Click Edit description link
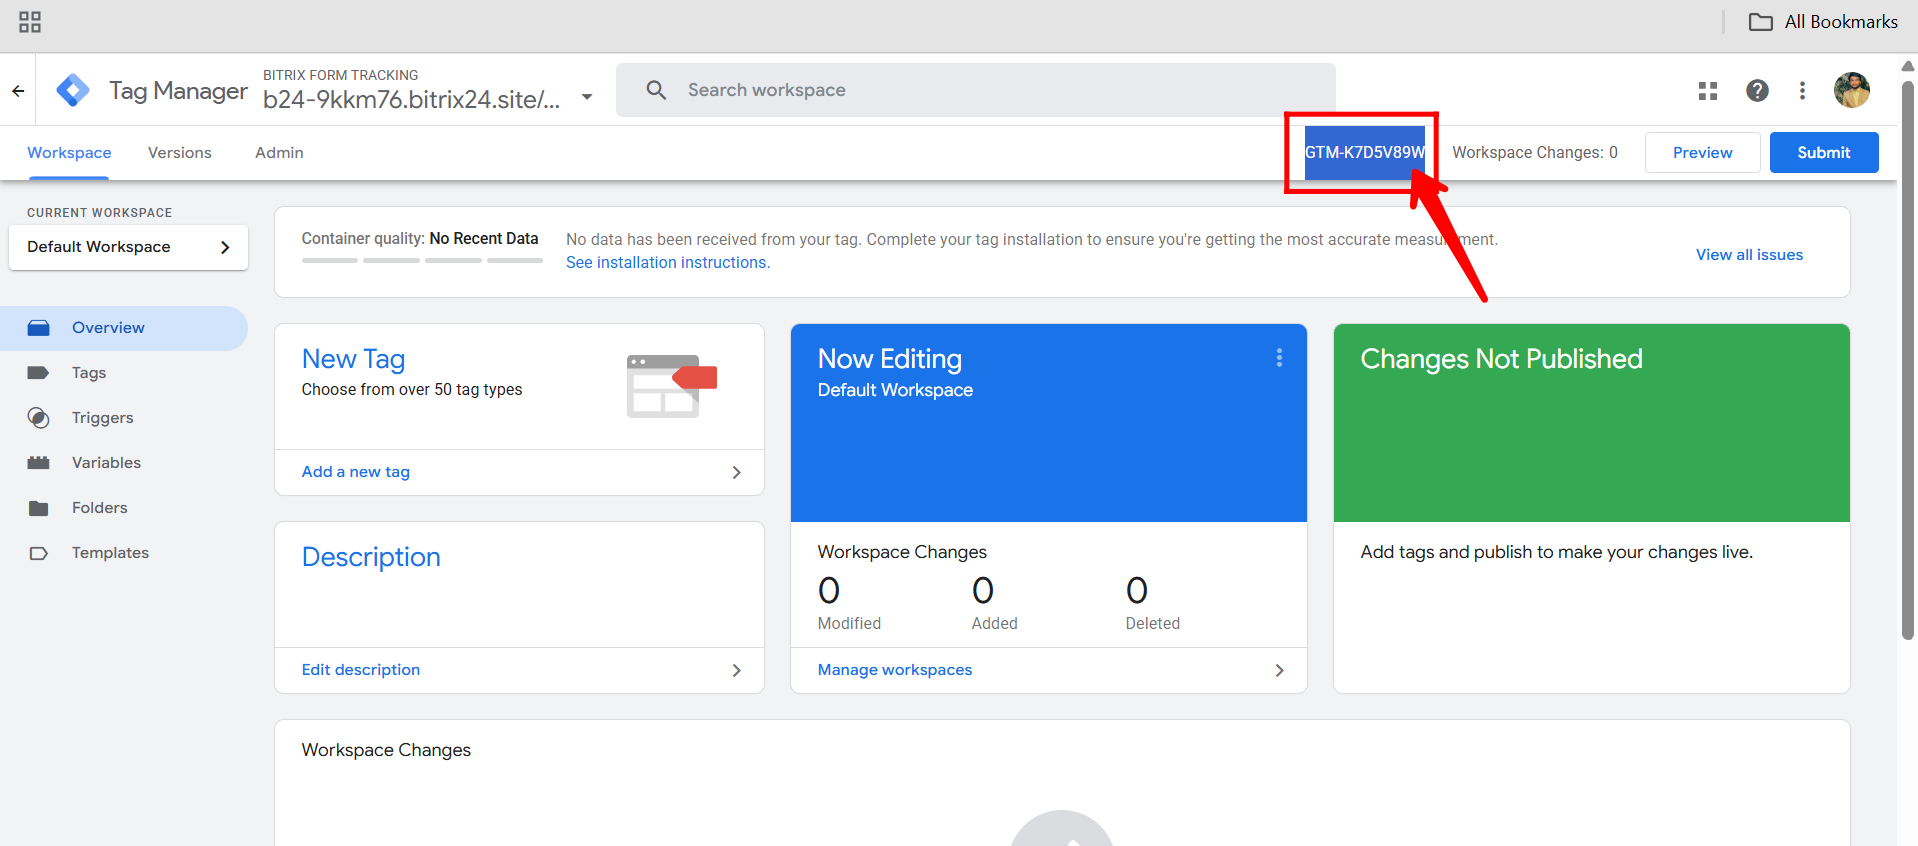Screen dimensions: 1918x846 [361, 670]
